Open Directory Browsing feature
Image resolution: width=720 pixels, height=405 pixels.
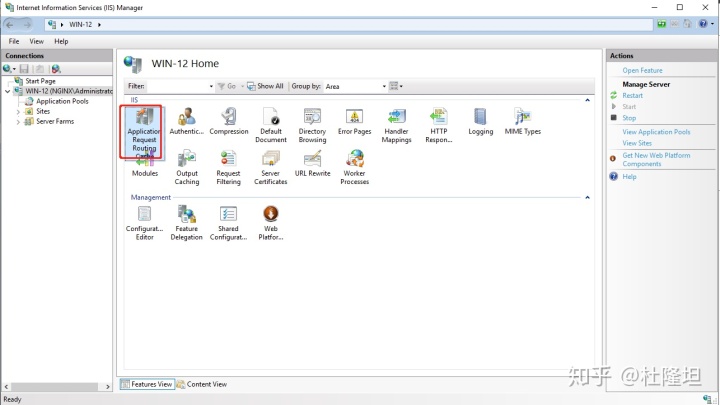(x=312, y=125)
